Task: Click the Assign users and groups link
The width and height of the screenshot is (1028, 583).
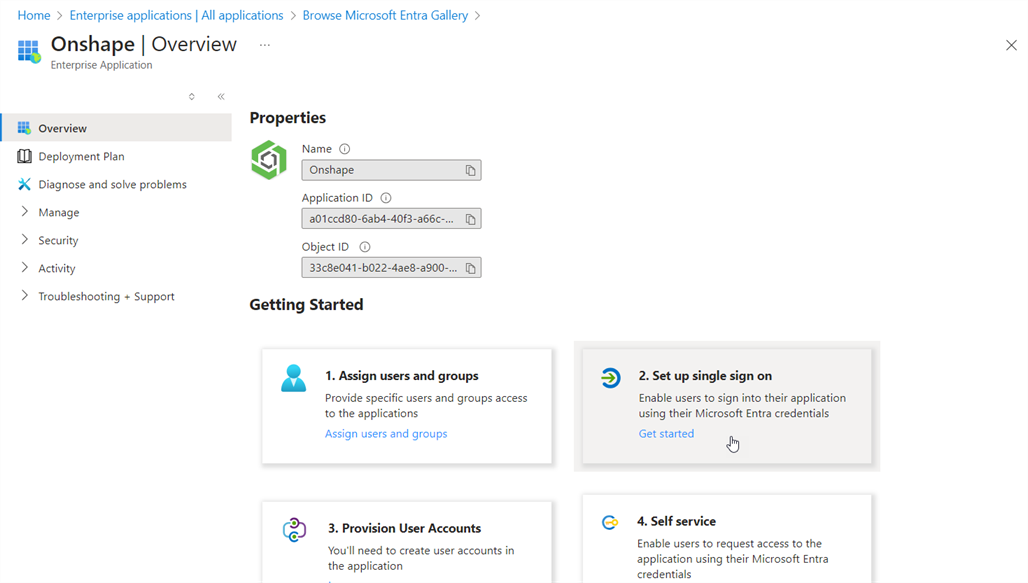Action: tap(386, 434)
